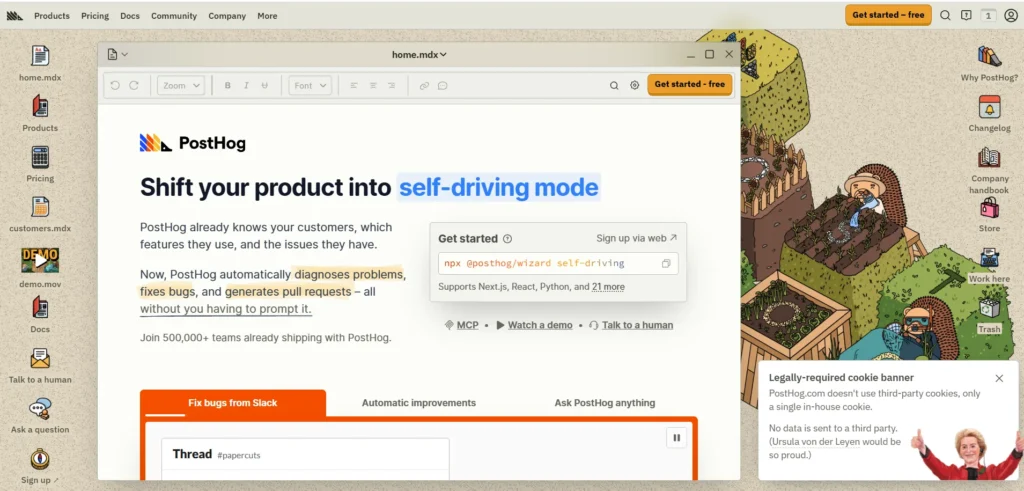Open the Pricing menu item

point(95,16)
